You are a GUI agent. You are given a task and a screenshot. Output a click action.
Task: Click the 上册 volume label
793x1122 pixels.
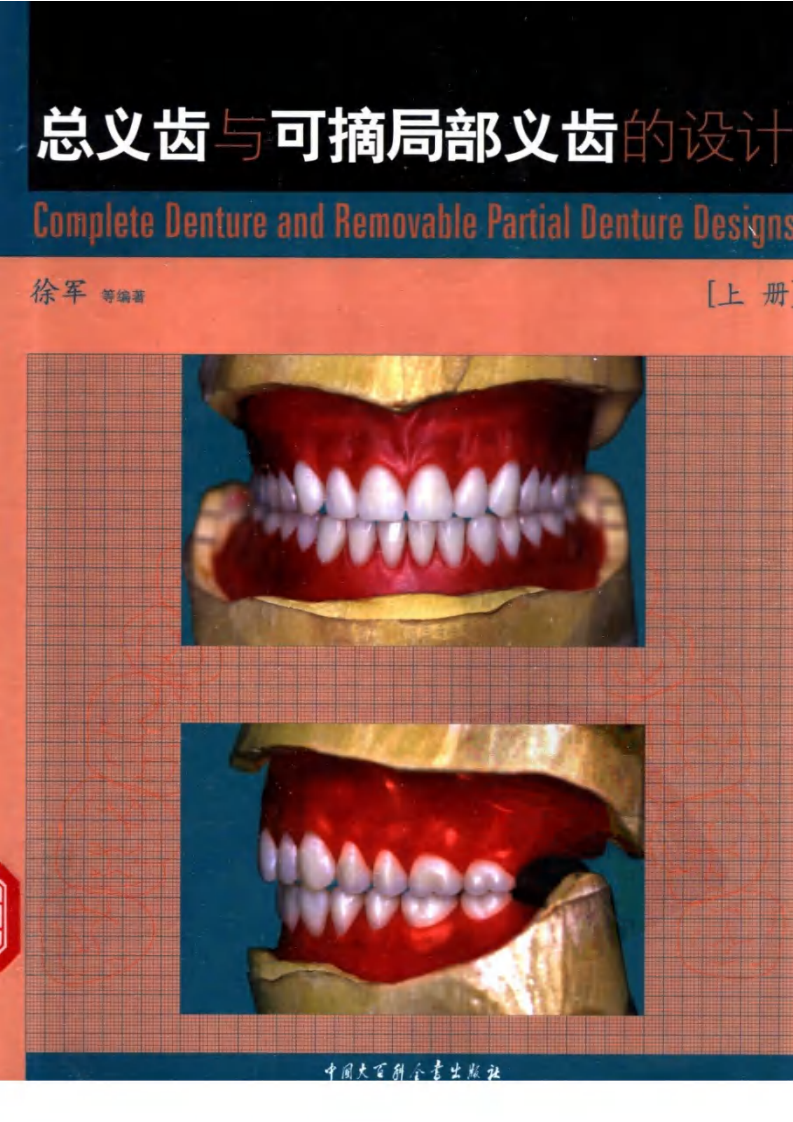(x=748, y=296)
